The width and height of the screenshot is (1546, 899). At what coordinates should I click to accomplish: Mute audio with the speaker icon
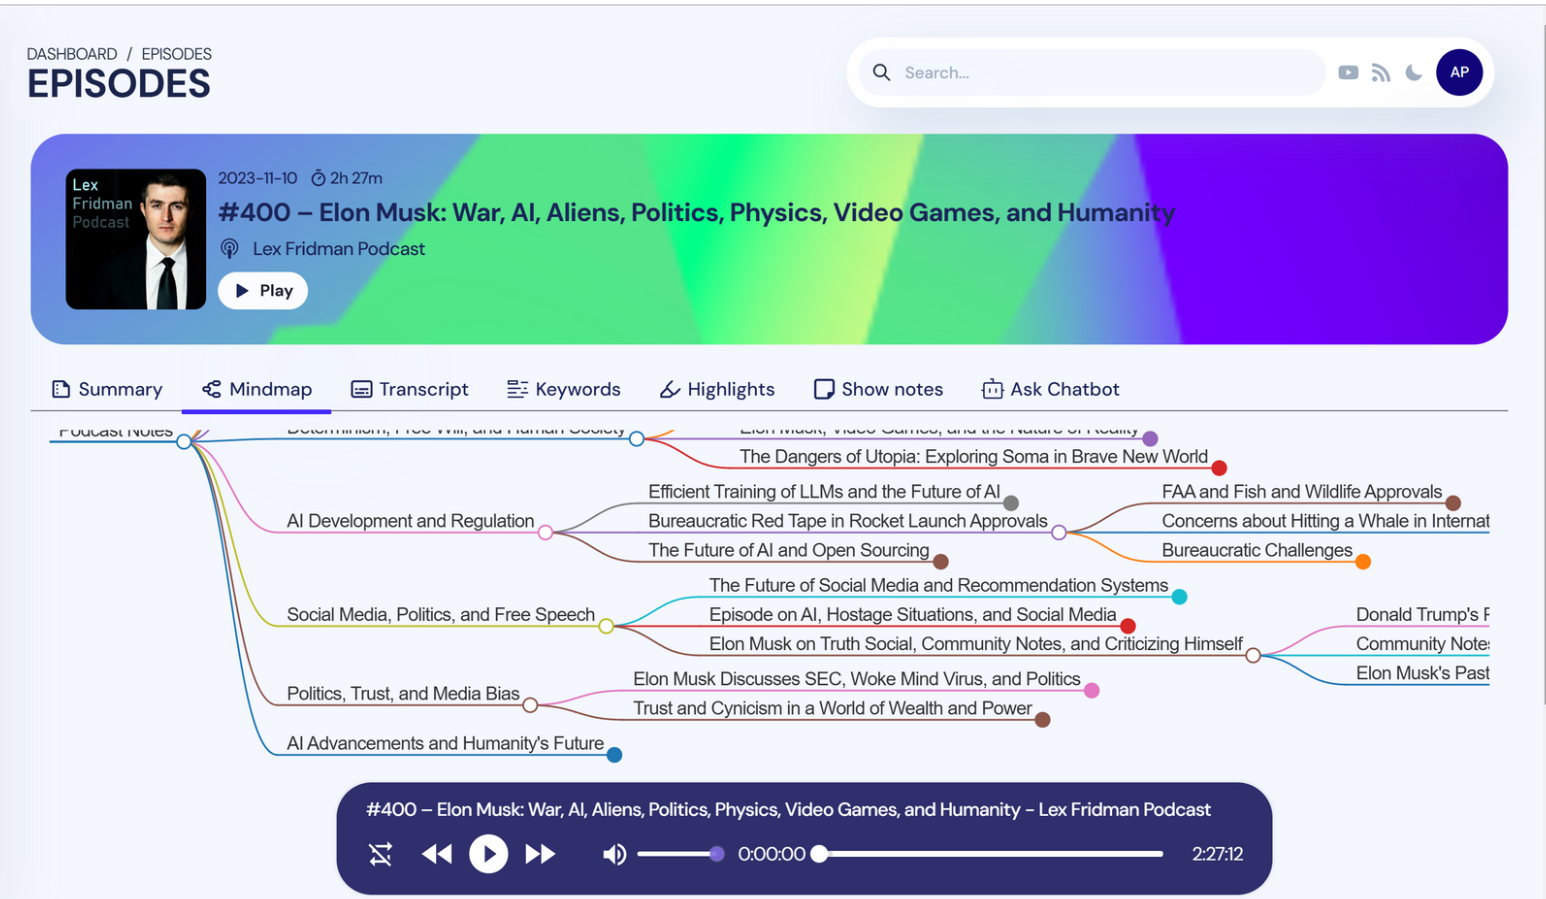[614, 854]
